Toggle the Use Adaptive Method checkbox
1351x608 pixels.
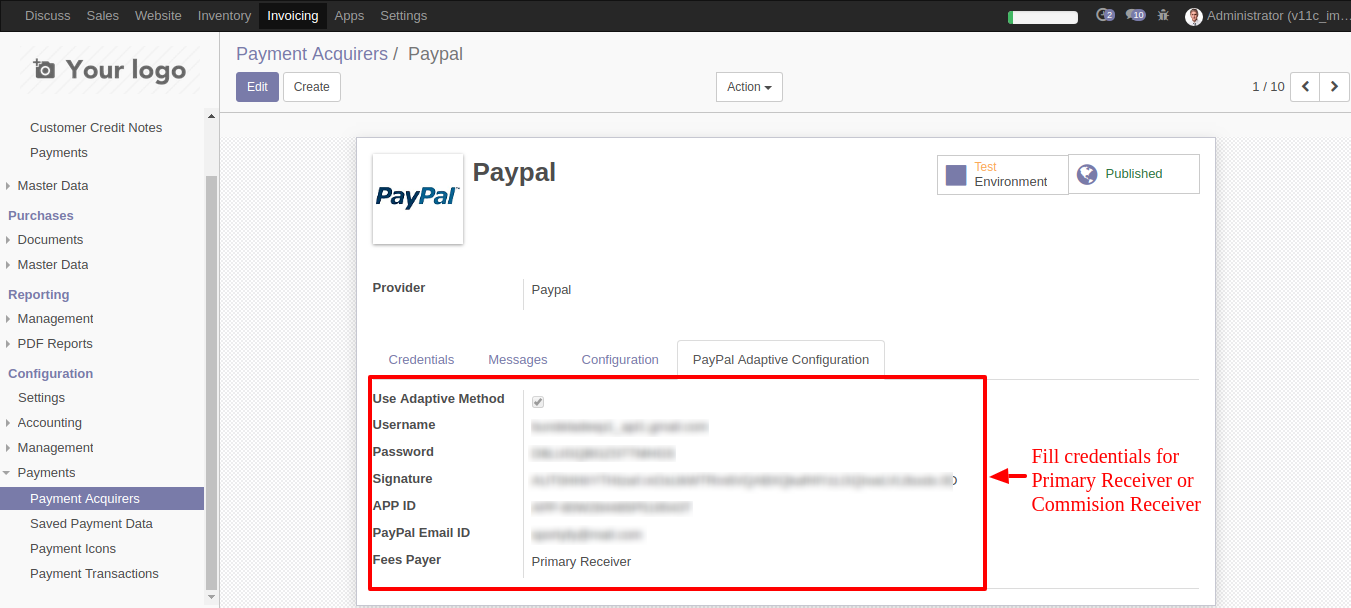pos(538,402)
